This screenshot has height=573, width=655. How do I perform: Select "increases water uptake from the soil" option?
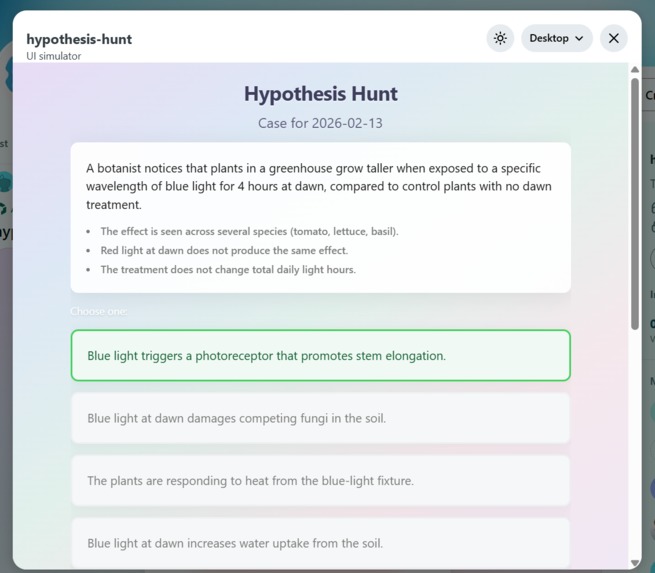[320, 543]
